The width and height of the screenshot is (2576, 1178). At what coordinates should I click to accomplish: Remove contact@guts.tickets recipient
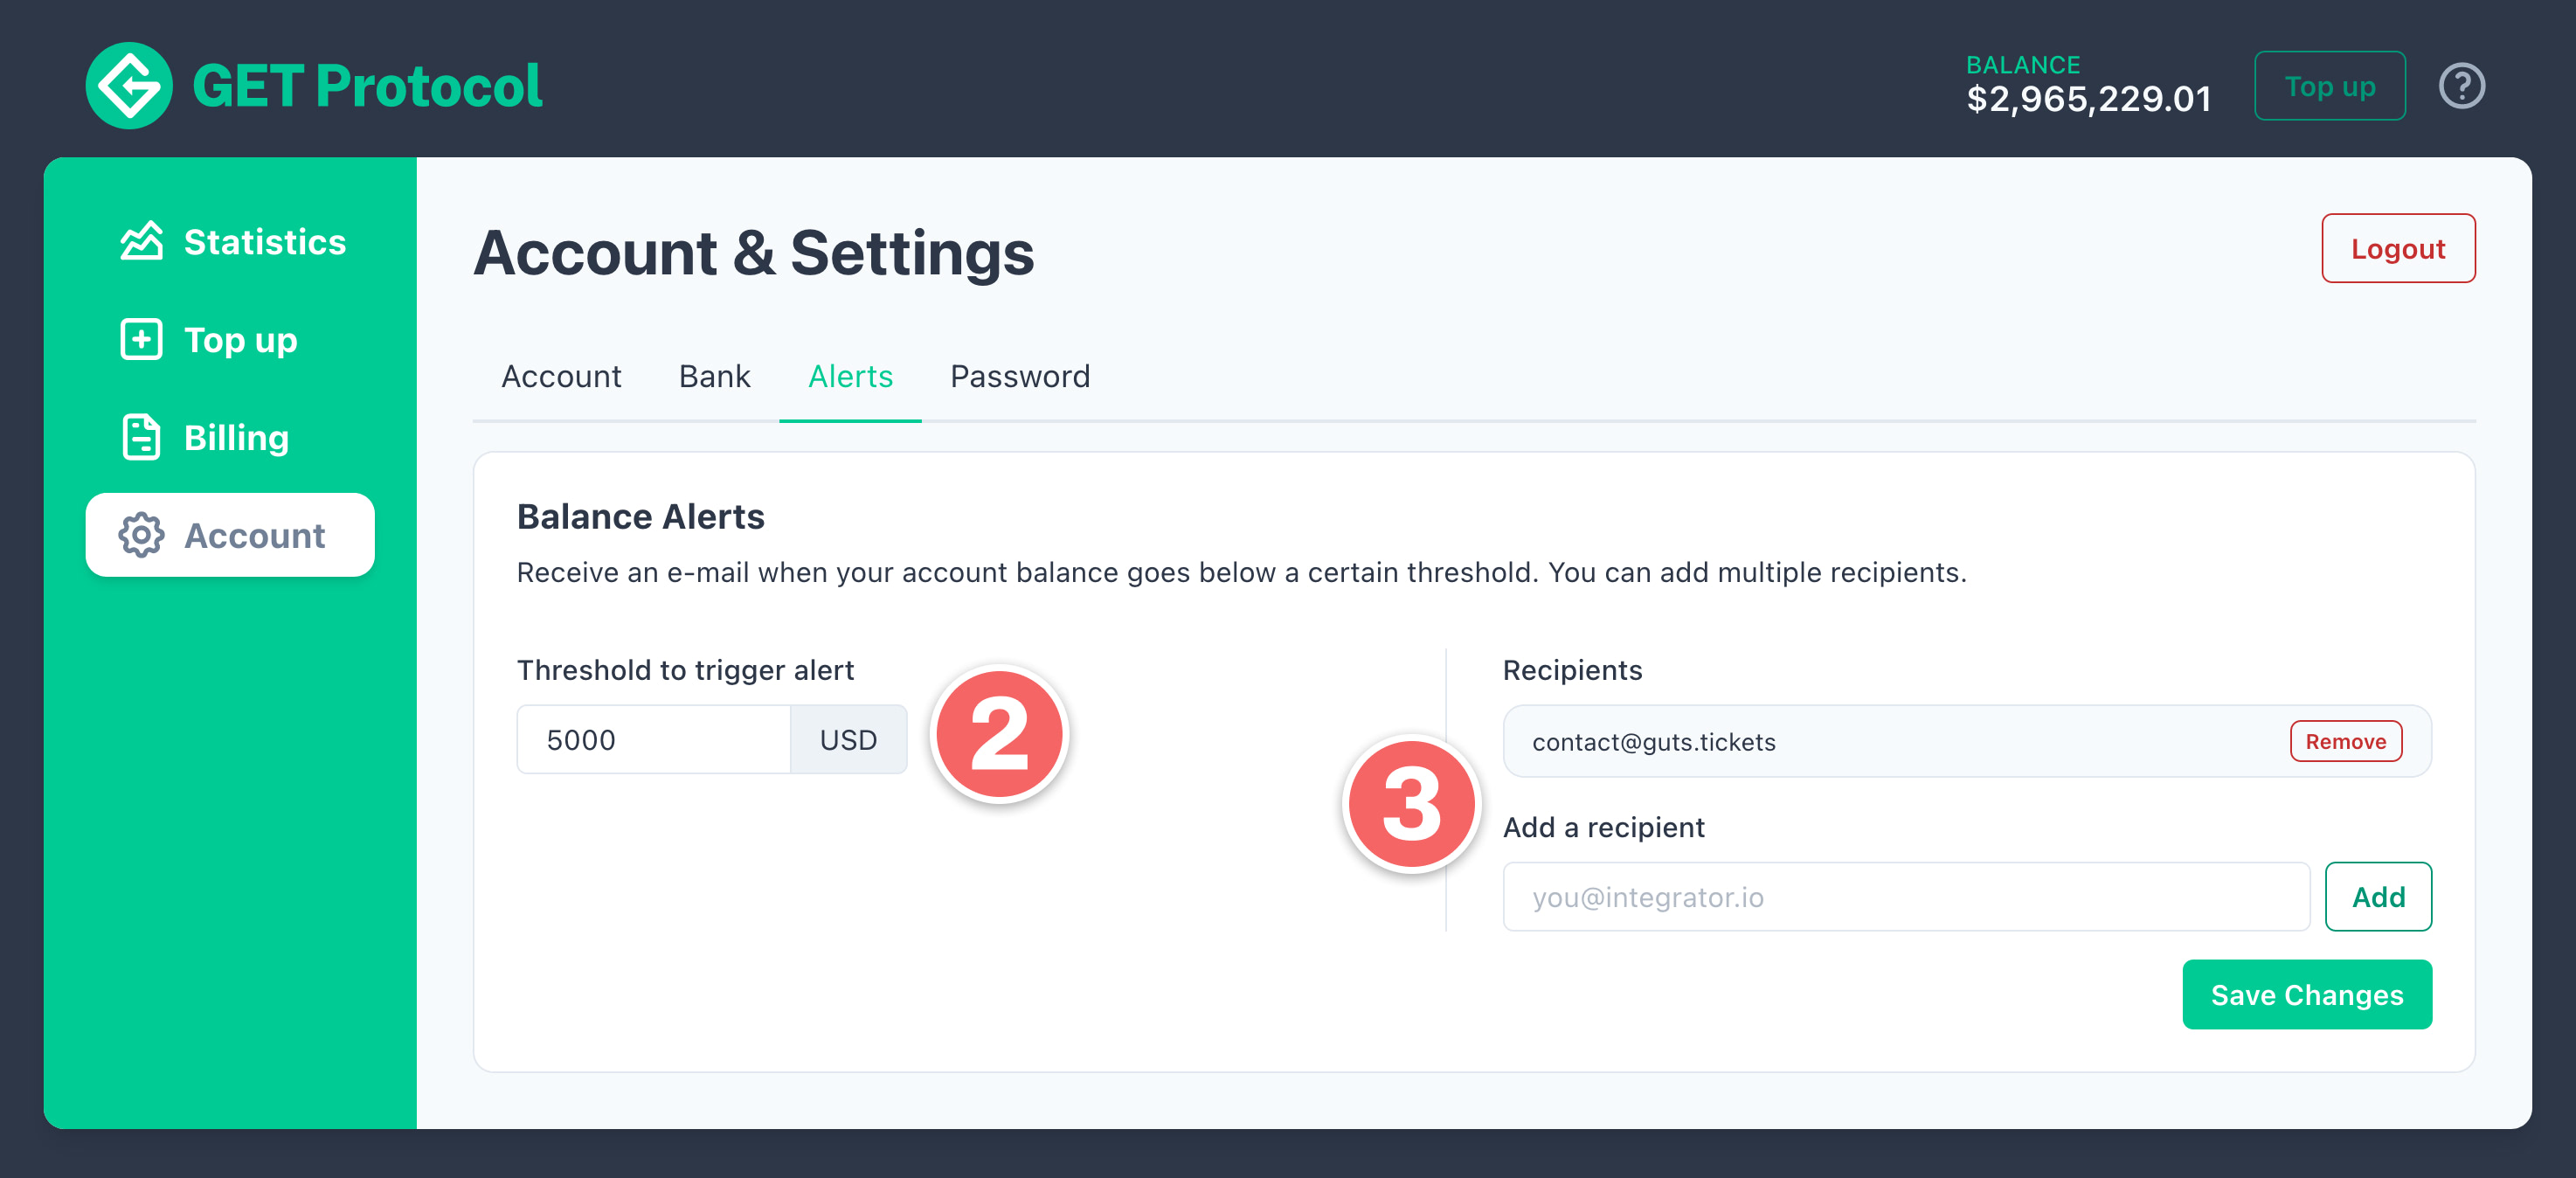pyautogui.click(x=2345, y=741)
